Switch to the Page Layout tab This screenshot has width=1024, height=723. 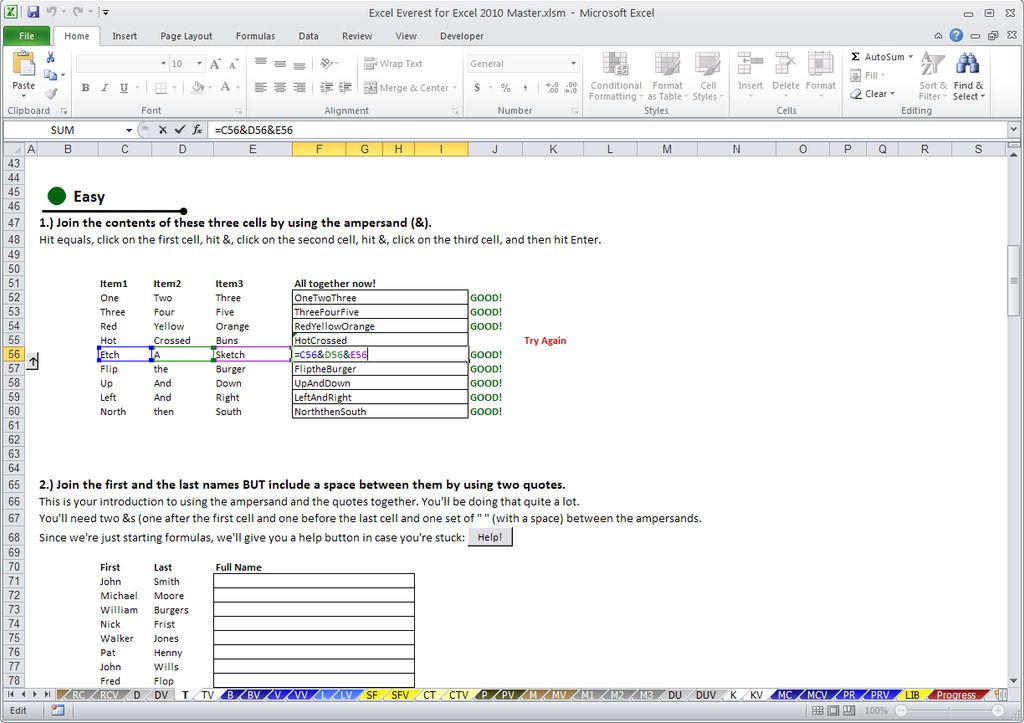186,36
